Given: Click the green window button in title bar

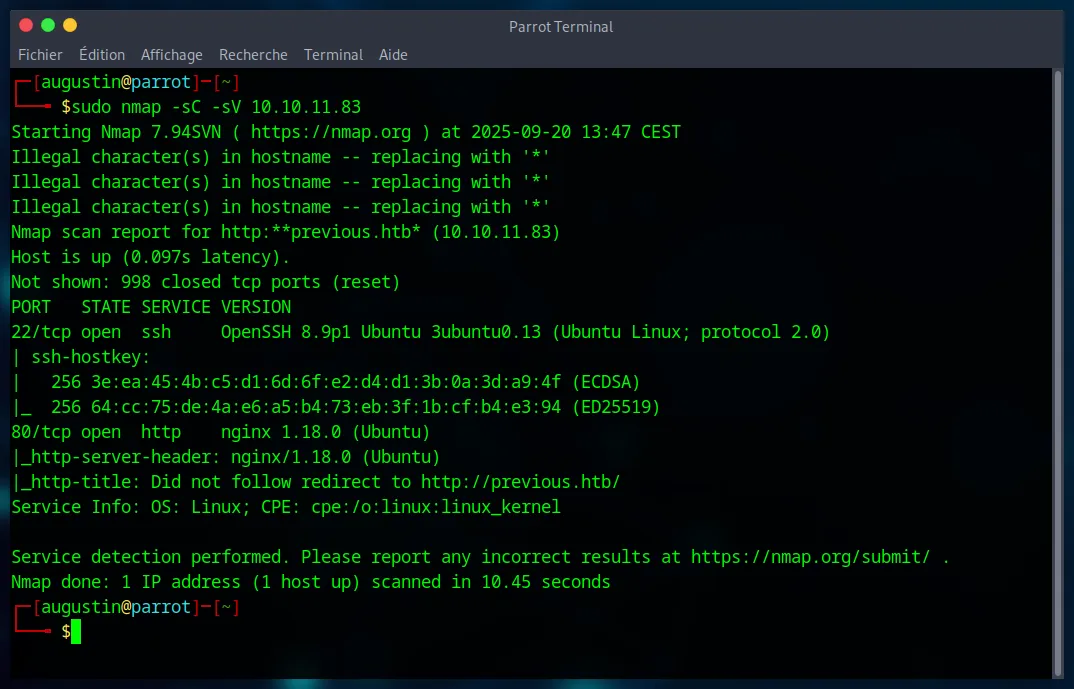Looking at the screenshot, I should click(x=47, y=25).
